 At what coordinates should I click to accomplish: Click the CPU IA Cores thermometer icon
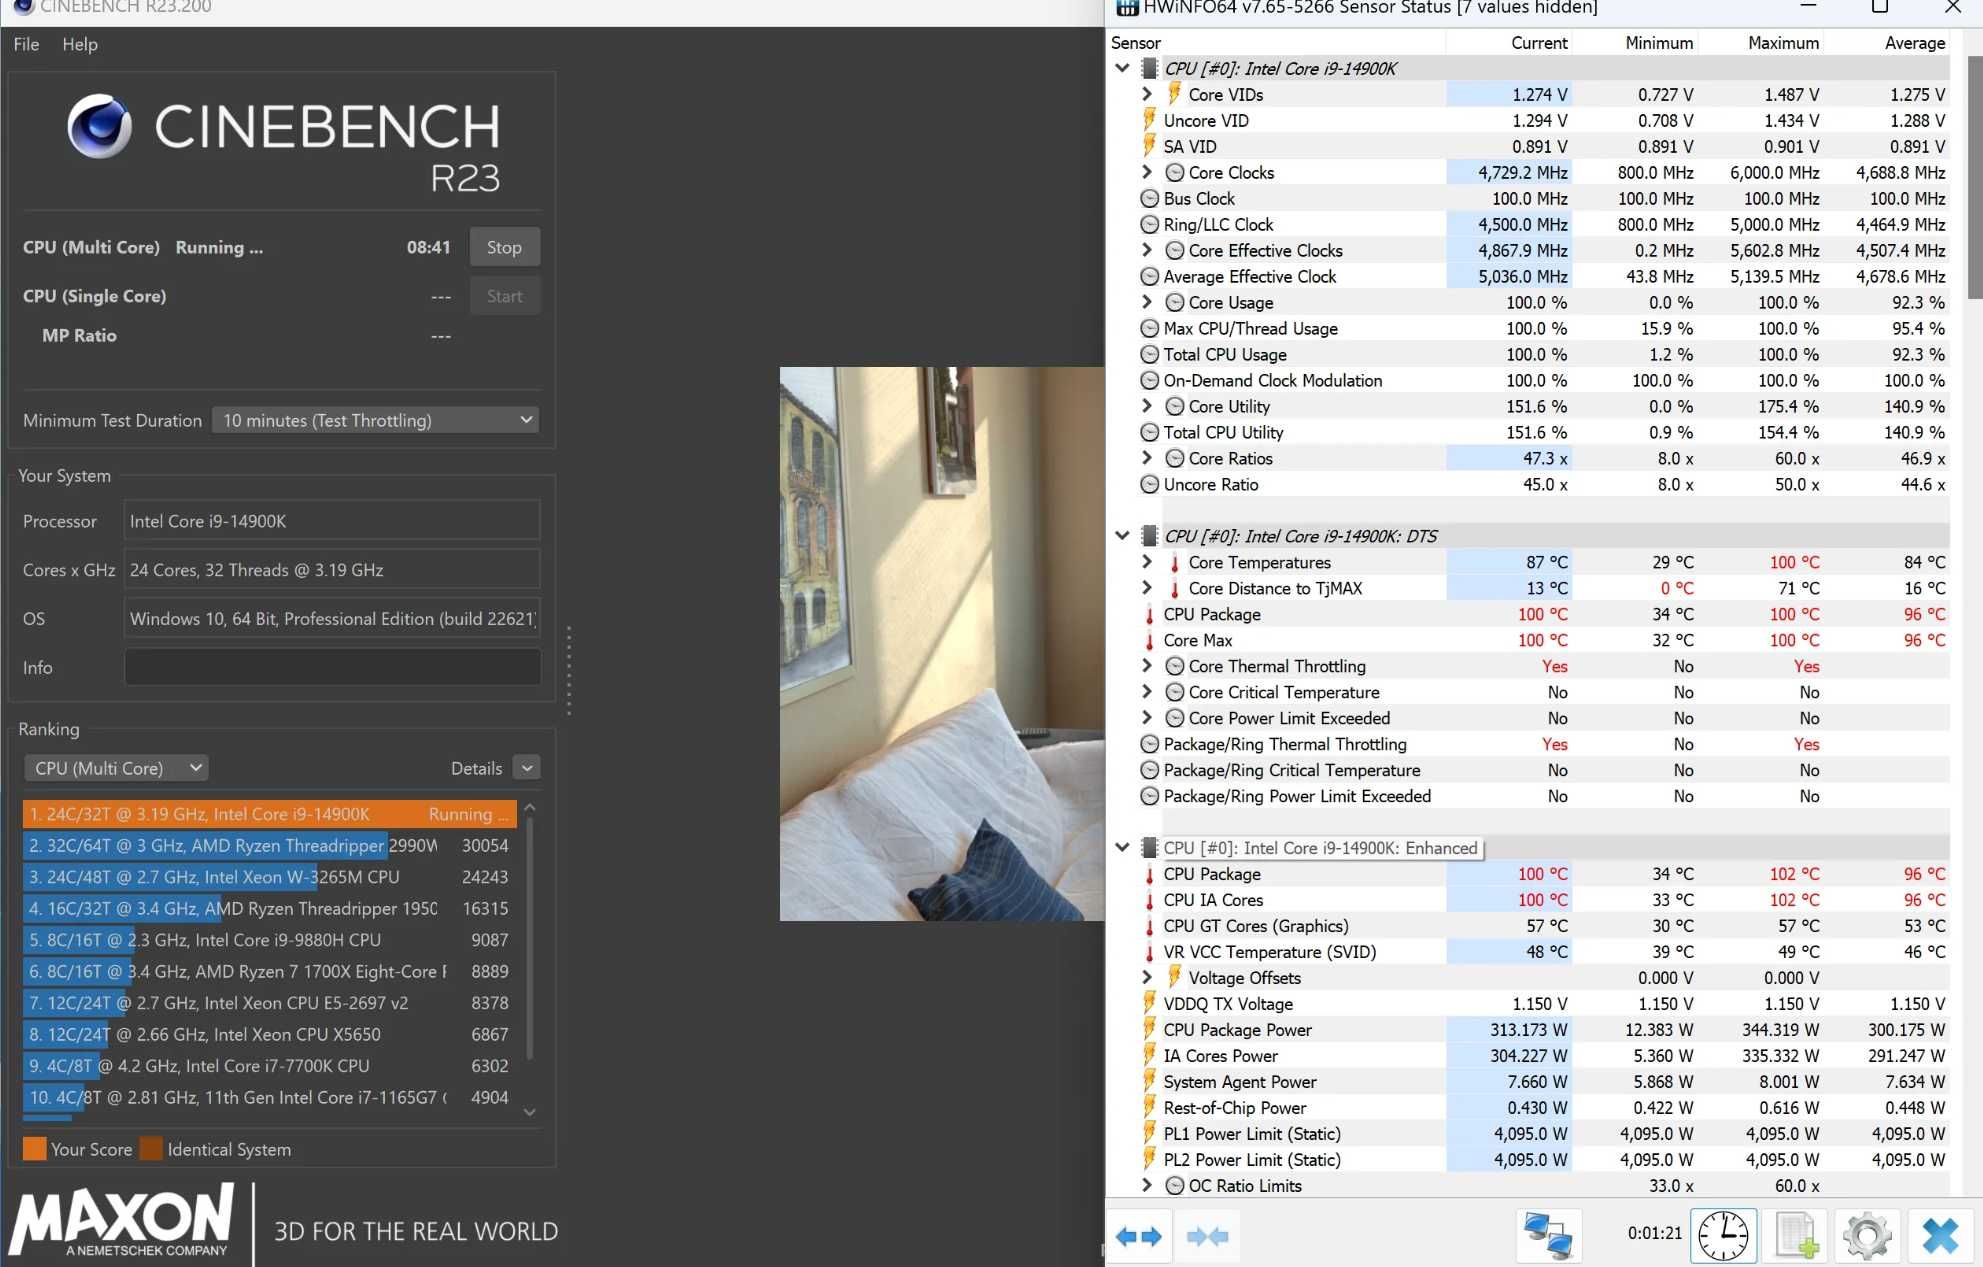pyautogui.click(x=1150, y=900)
